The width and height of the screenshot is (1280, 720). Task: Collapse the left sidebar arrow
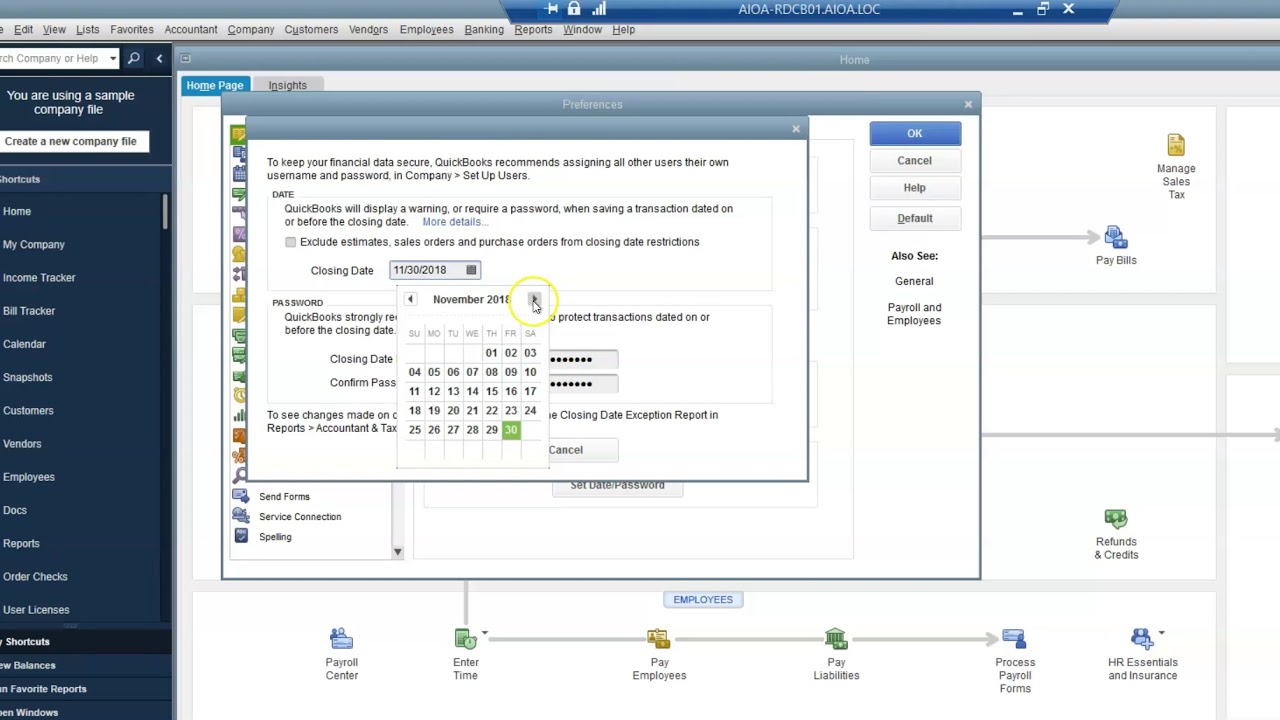[159, 58]
